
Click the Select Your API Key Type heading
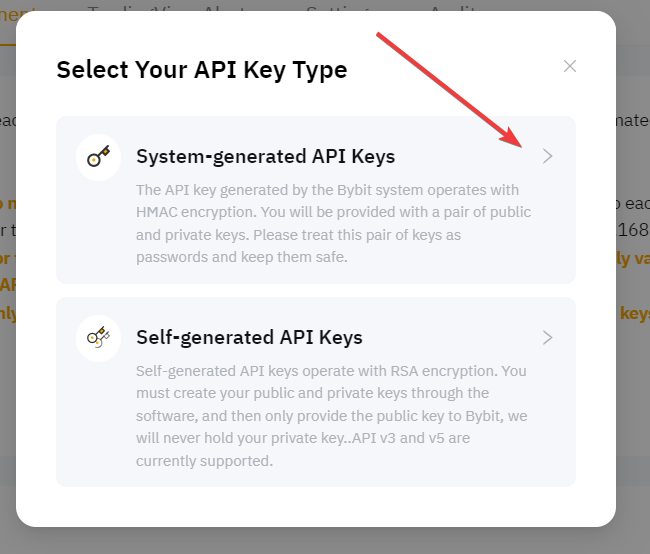(201, 70)
